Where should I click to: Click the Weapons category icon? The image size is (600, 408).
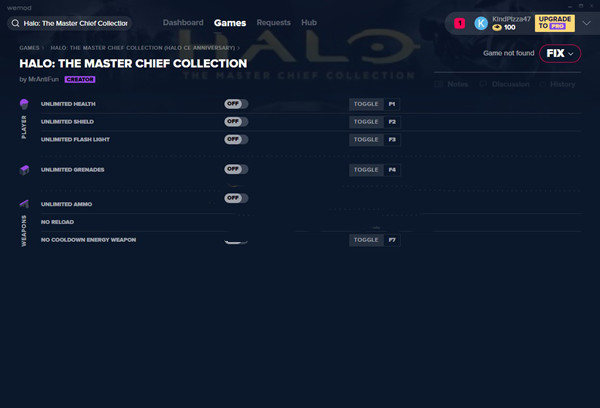pyautogui.click(x=24, y=204)
